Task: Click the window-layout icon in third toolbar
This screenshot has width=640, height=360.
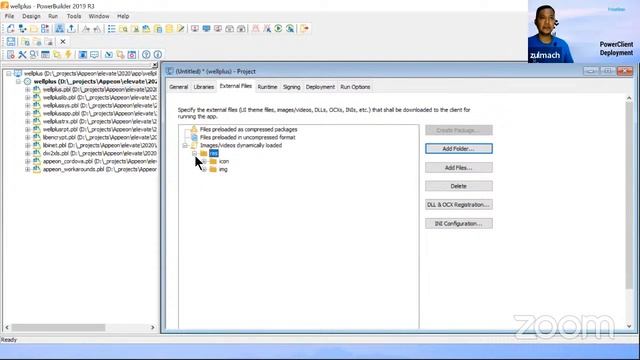Action: [45, 55]
